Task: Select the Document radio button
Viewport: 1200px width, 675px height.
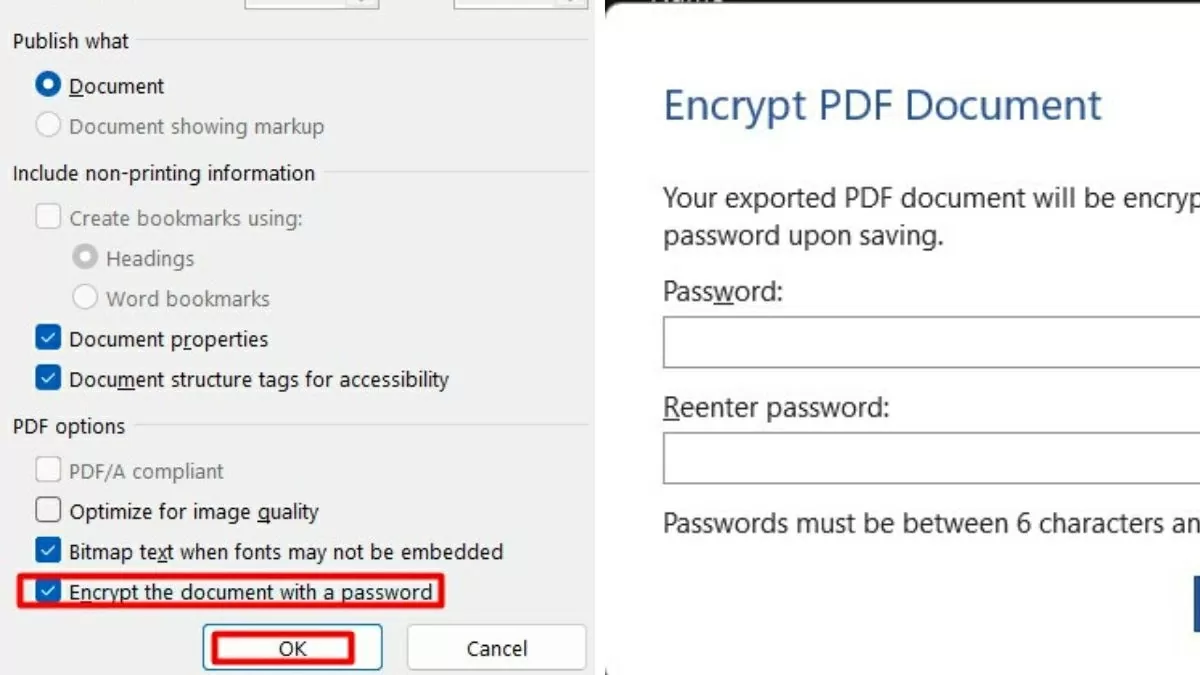Action: pyautogui.click(x=48, y=86)
